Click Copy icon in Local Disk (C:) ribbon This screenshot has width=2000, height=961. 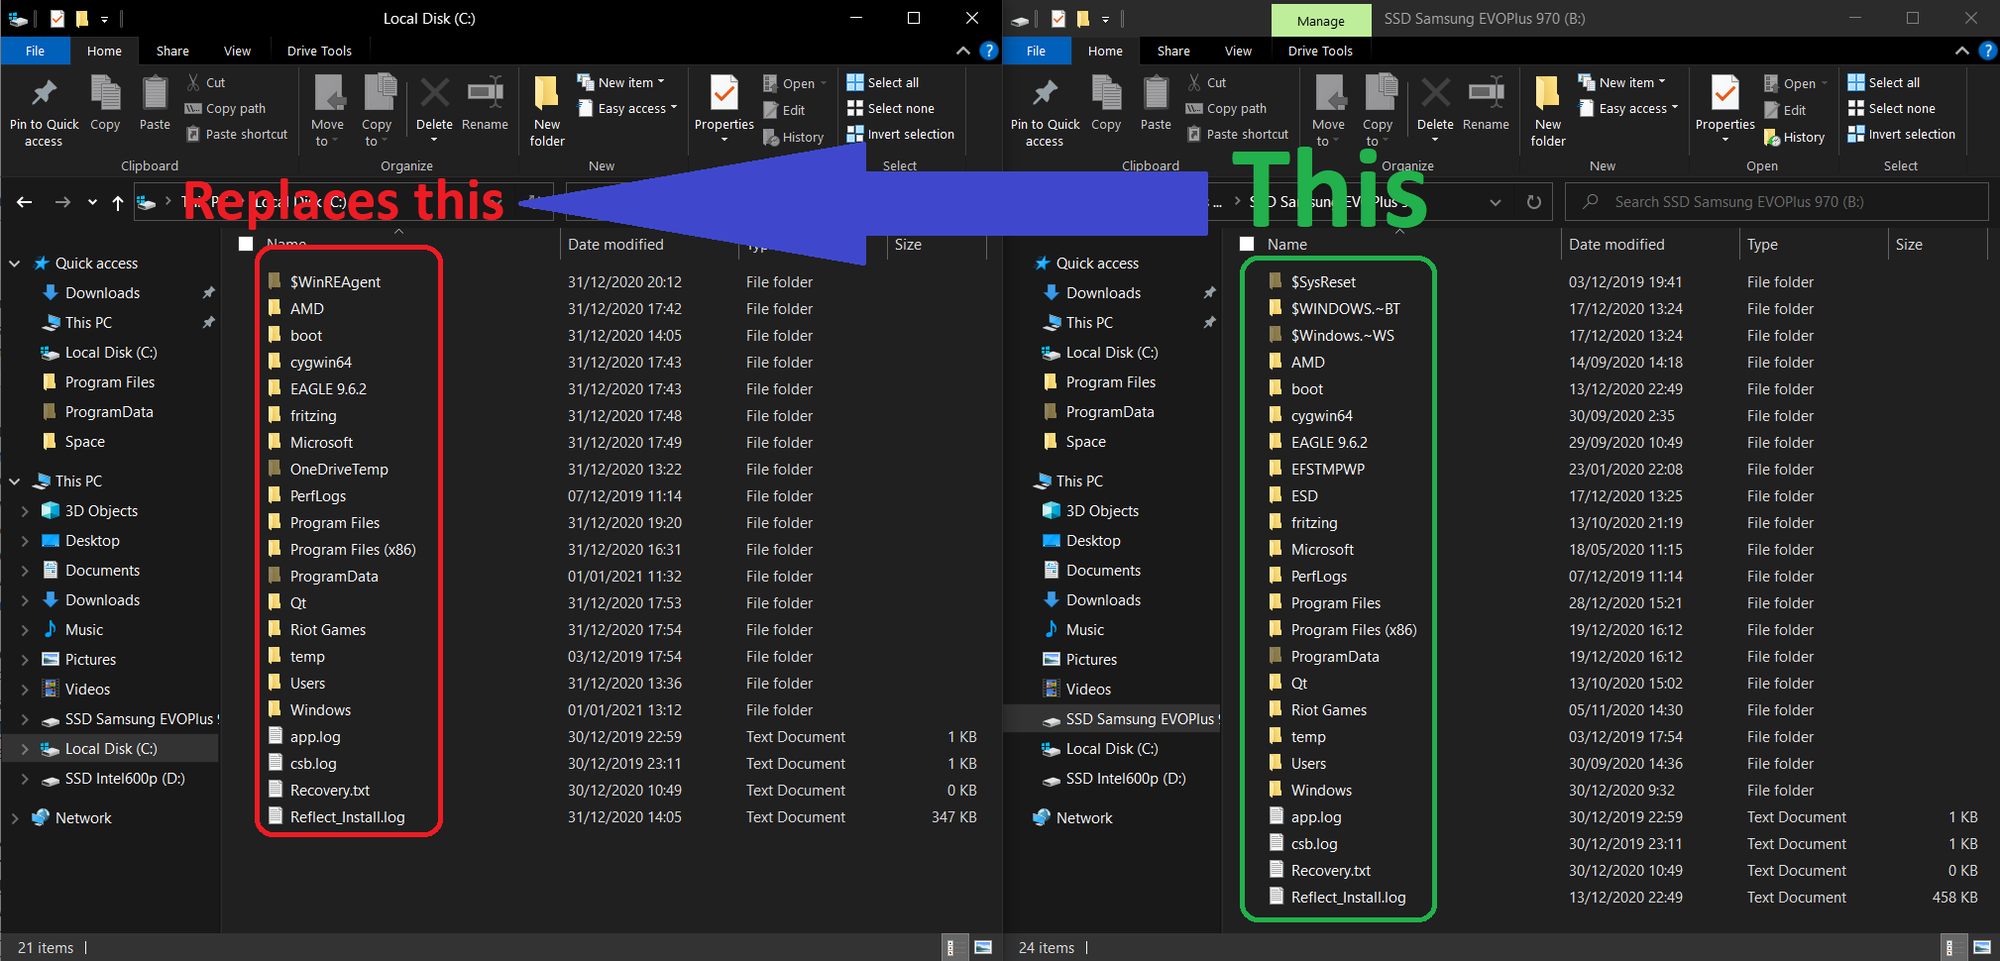click(105, 103)
